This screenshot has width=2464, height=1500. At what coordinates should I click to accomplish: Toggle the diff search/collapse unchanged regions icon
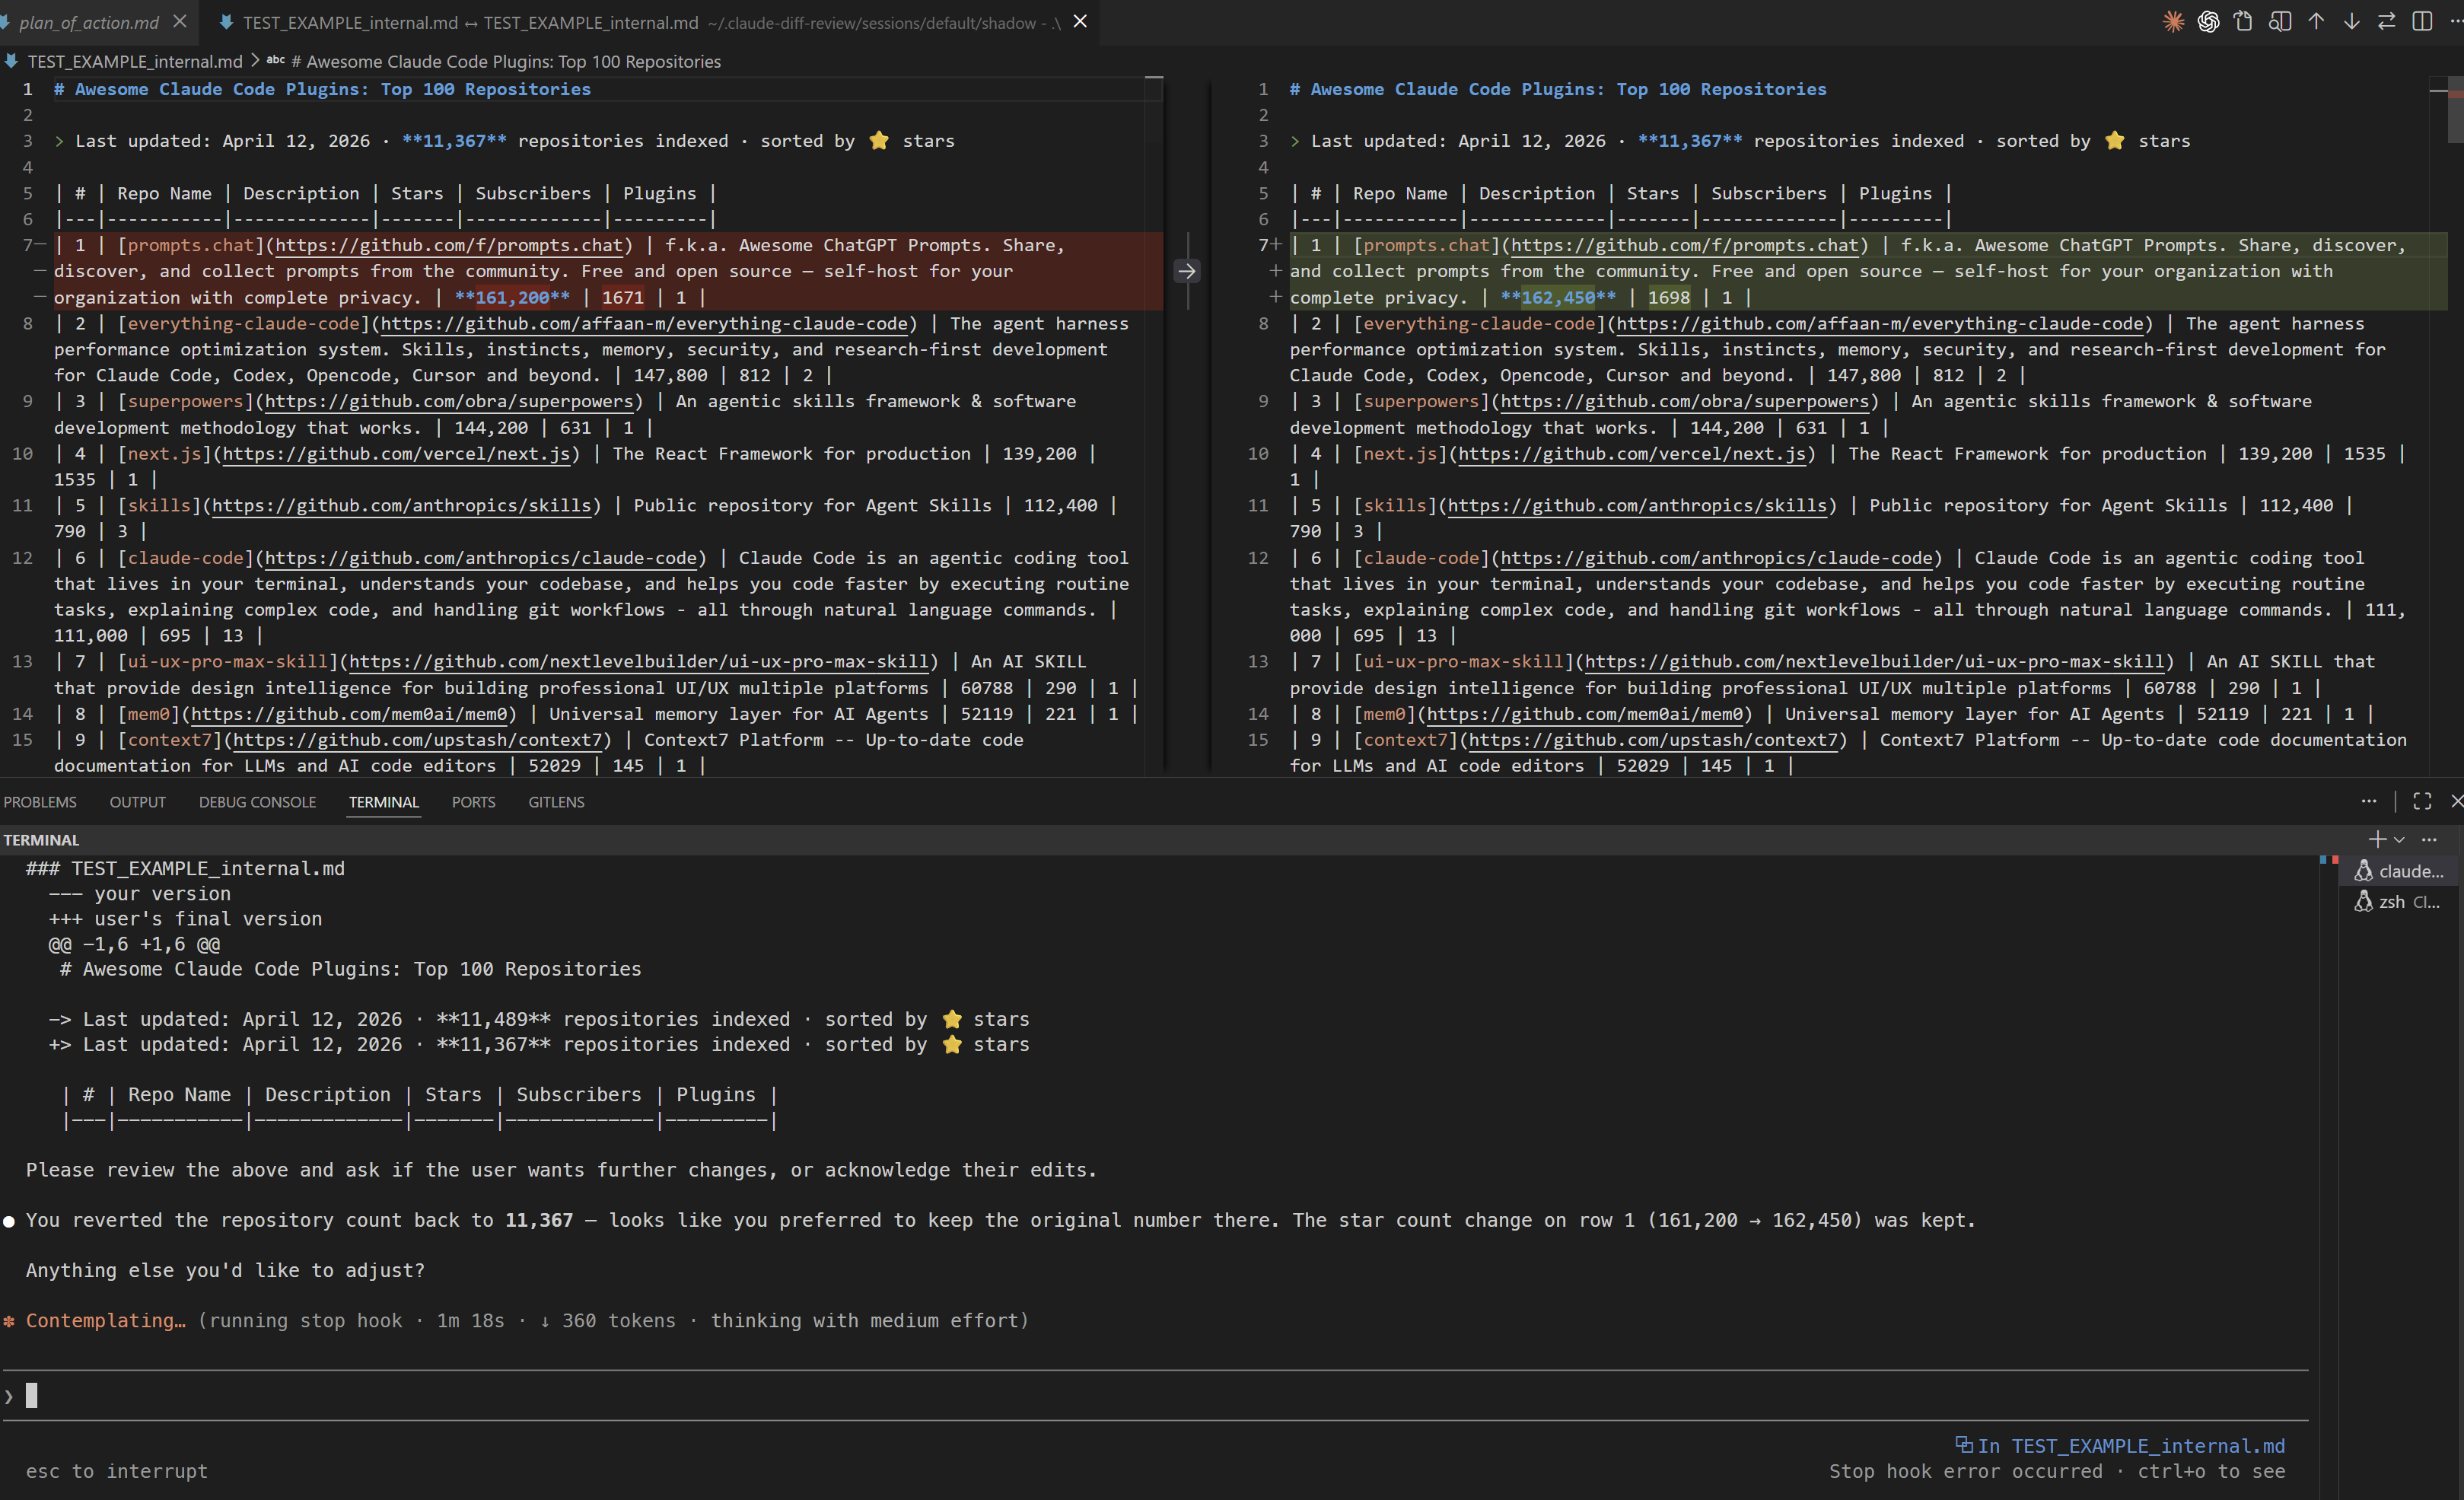(2279, 21)
